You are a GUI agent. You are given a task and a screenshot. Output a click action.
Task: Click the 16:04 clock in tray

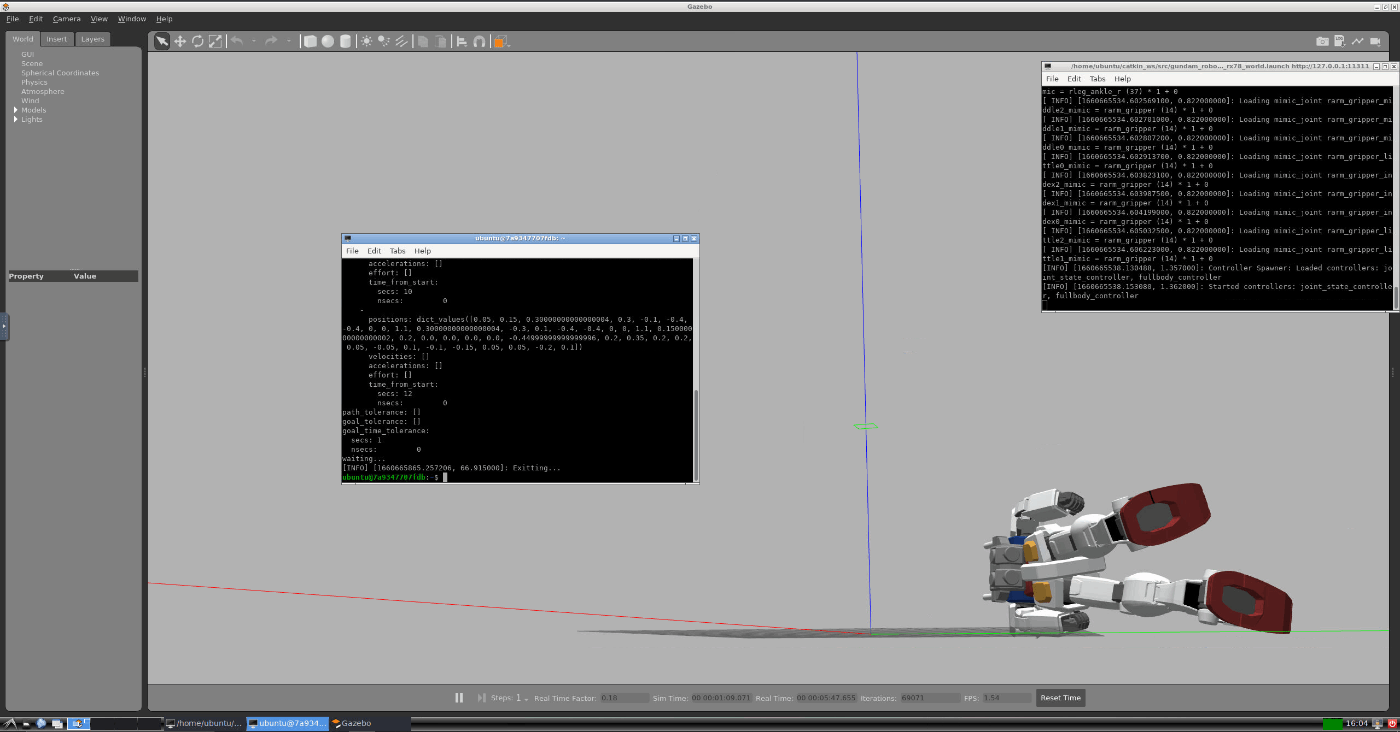coord(1357,723)
